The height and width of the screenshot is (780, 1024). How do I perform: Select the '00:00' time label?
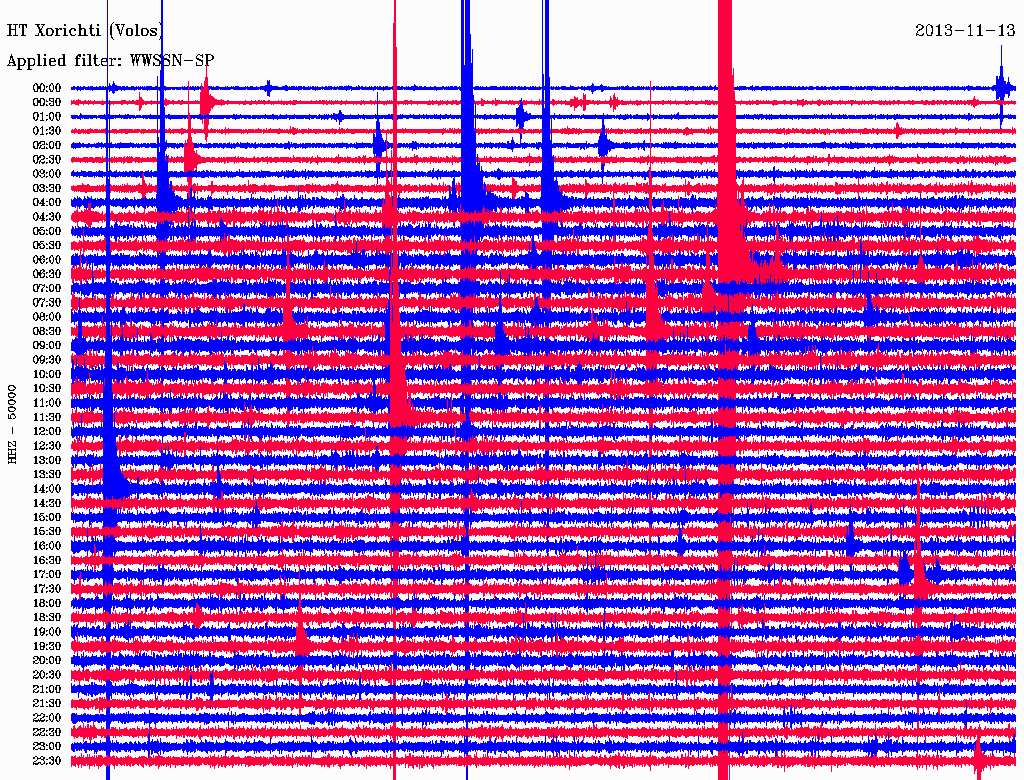pyautogui.click(x=47, y=88)
